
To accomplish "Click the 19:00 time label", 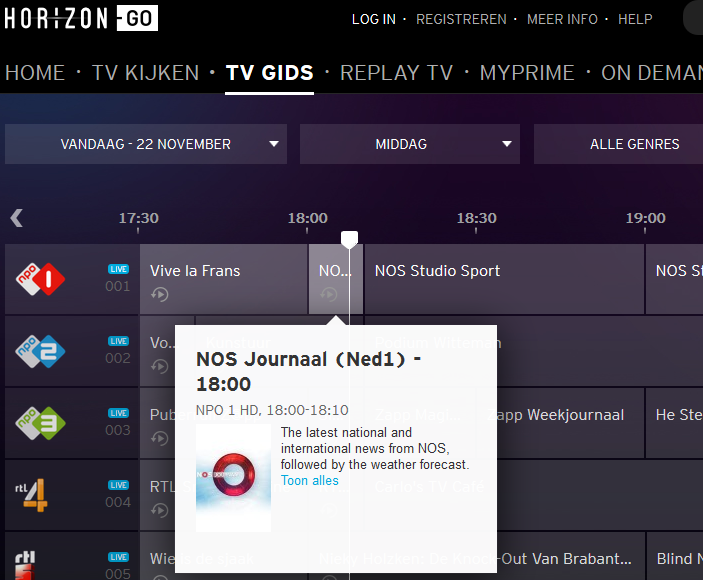I will coord(645,218).
